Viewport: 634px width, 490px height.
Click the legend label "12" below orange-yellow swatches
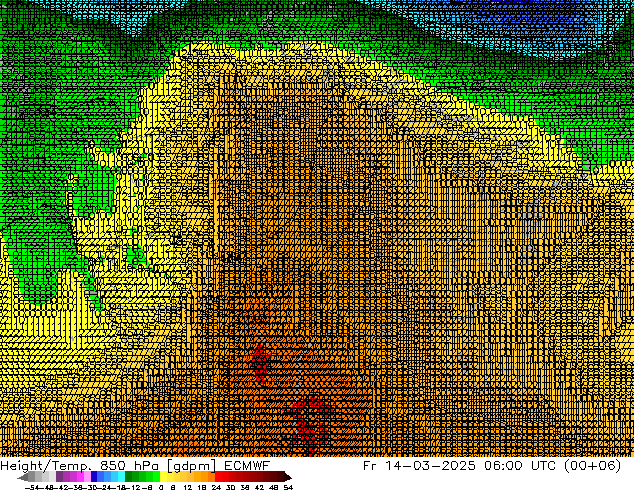coord(188,488)
